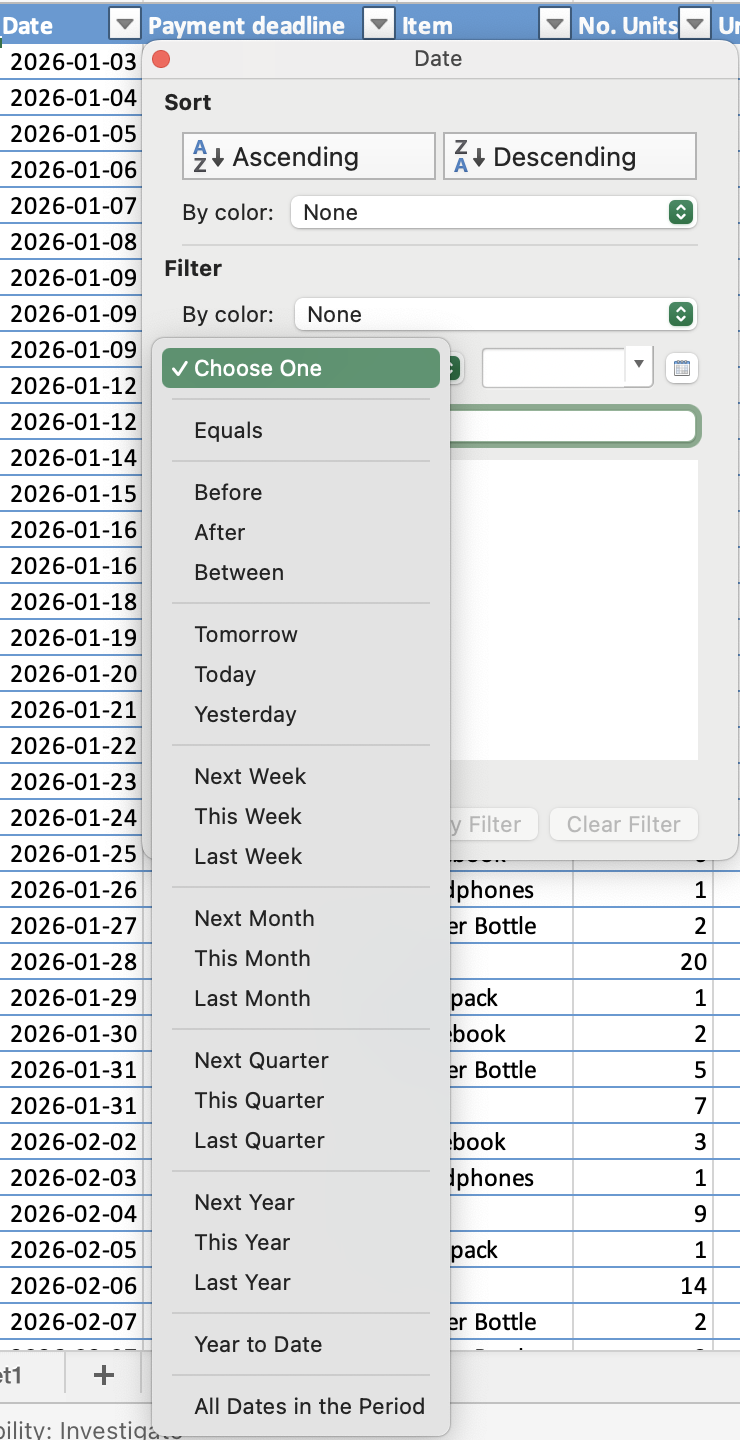The width and height of the screenshot is (740, 1440).
Task: Click the filter search field
Action: [574, 426]
